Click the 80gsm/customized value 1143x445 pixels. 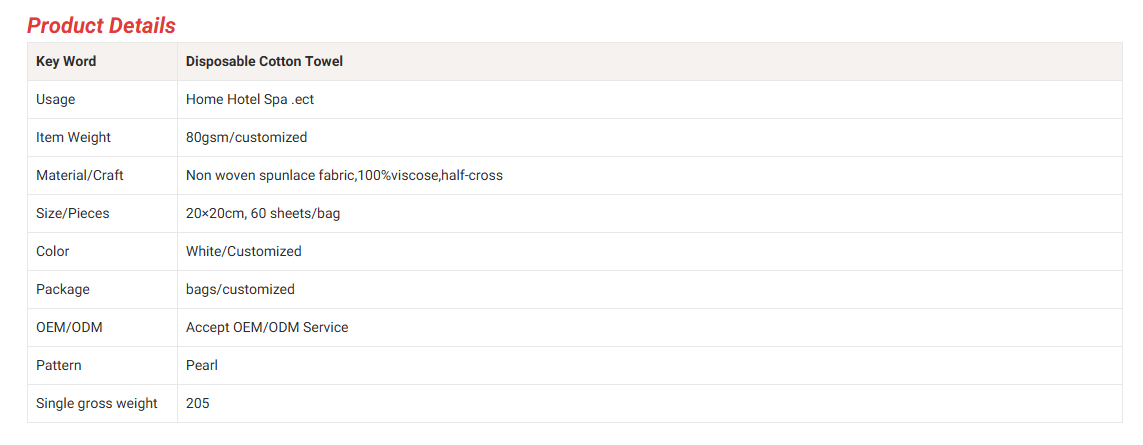click(x=246, y=137)
